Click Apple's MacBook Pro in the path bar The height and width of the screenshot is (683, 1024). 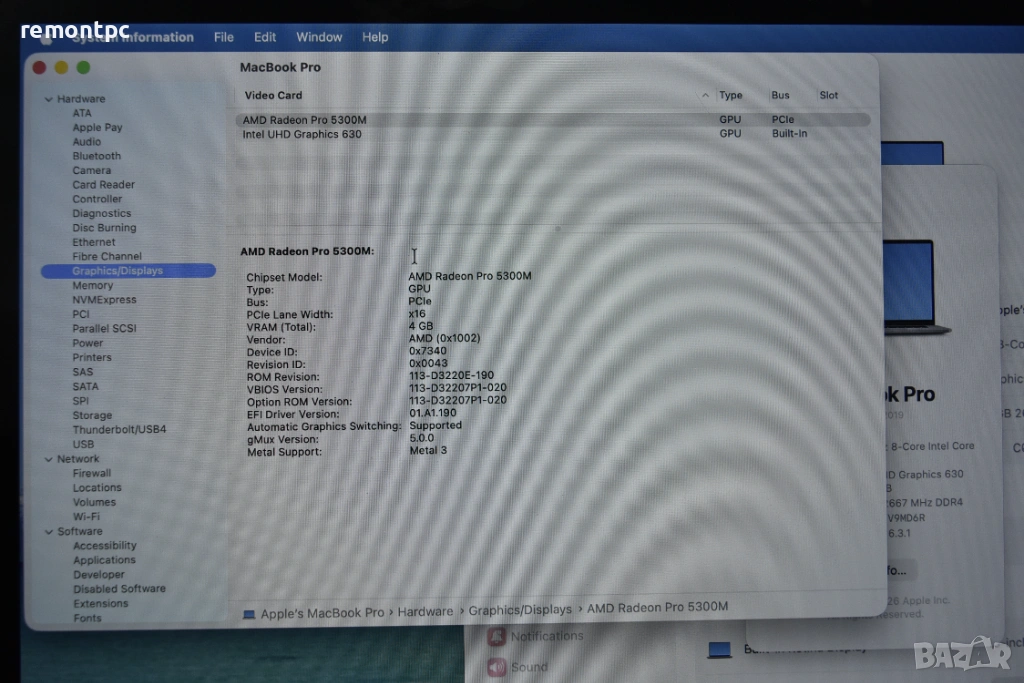click(322, 613)
